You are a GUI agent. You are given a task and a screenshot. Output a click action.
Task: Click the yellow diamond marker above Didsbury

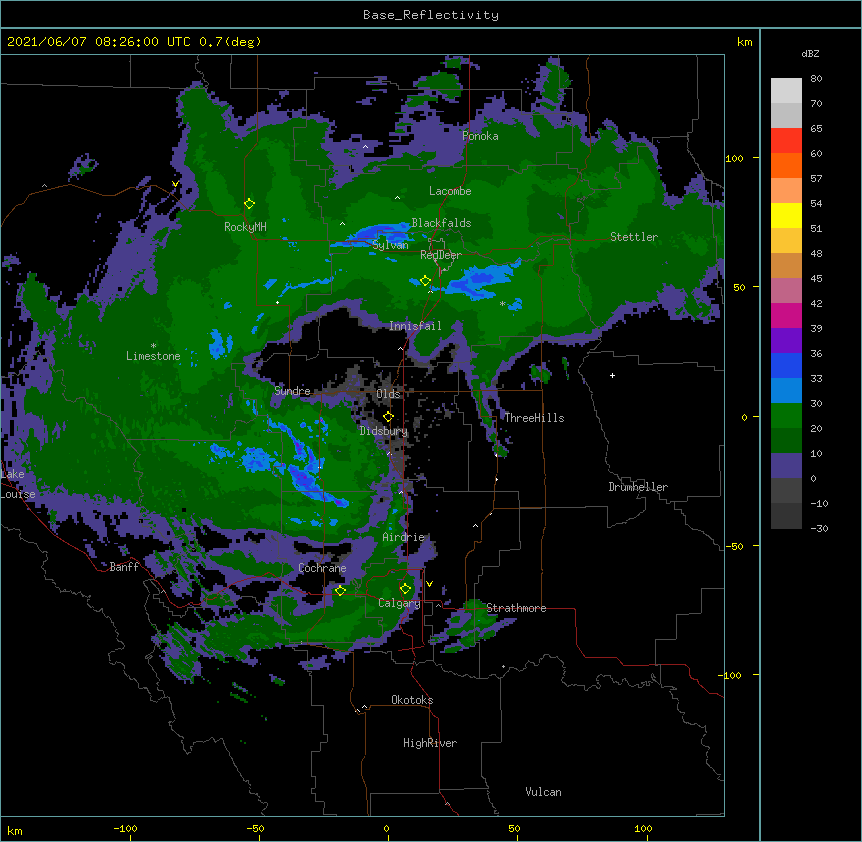[x=388, y=417]
